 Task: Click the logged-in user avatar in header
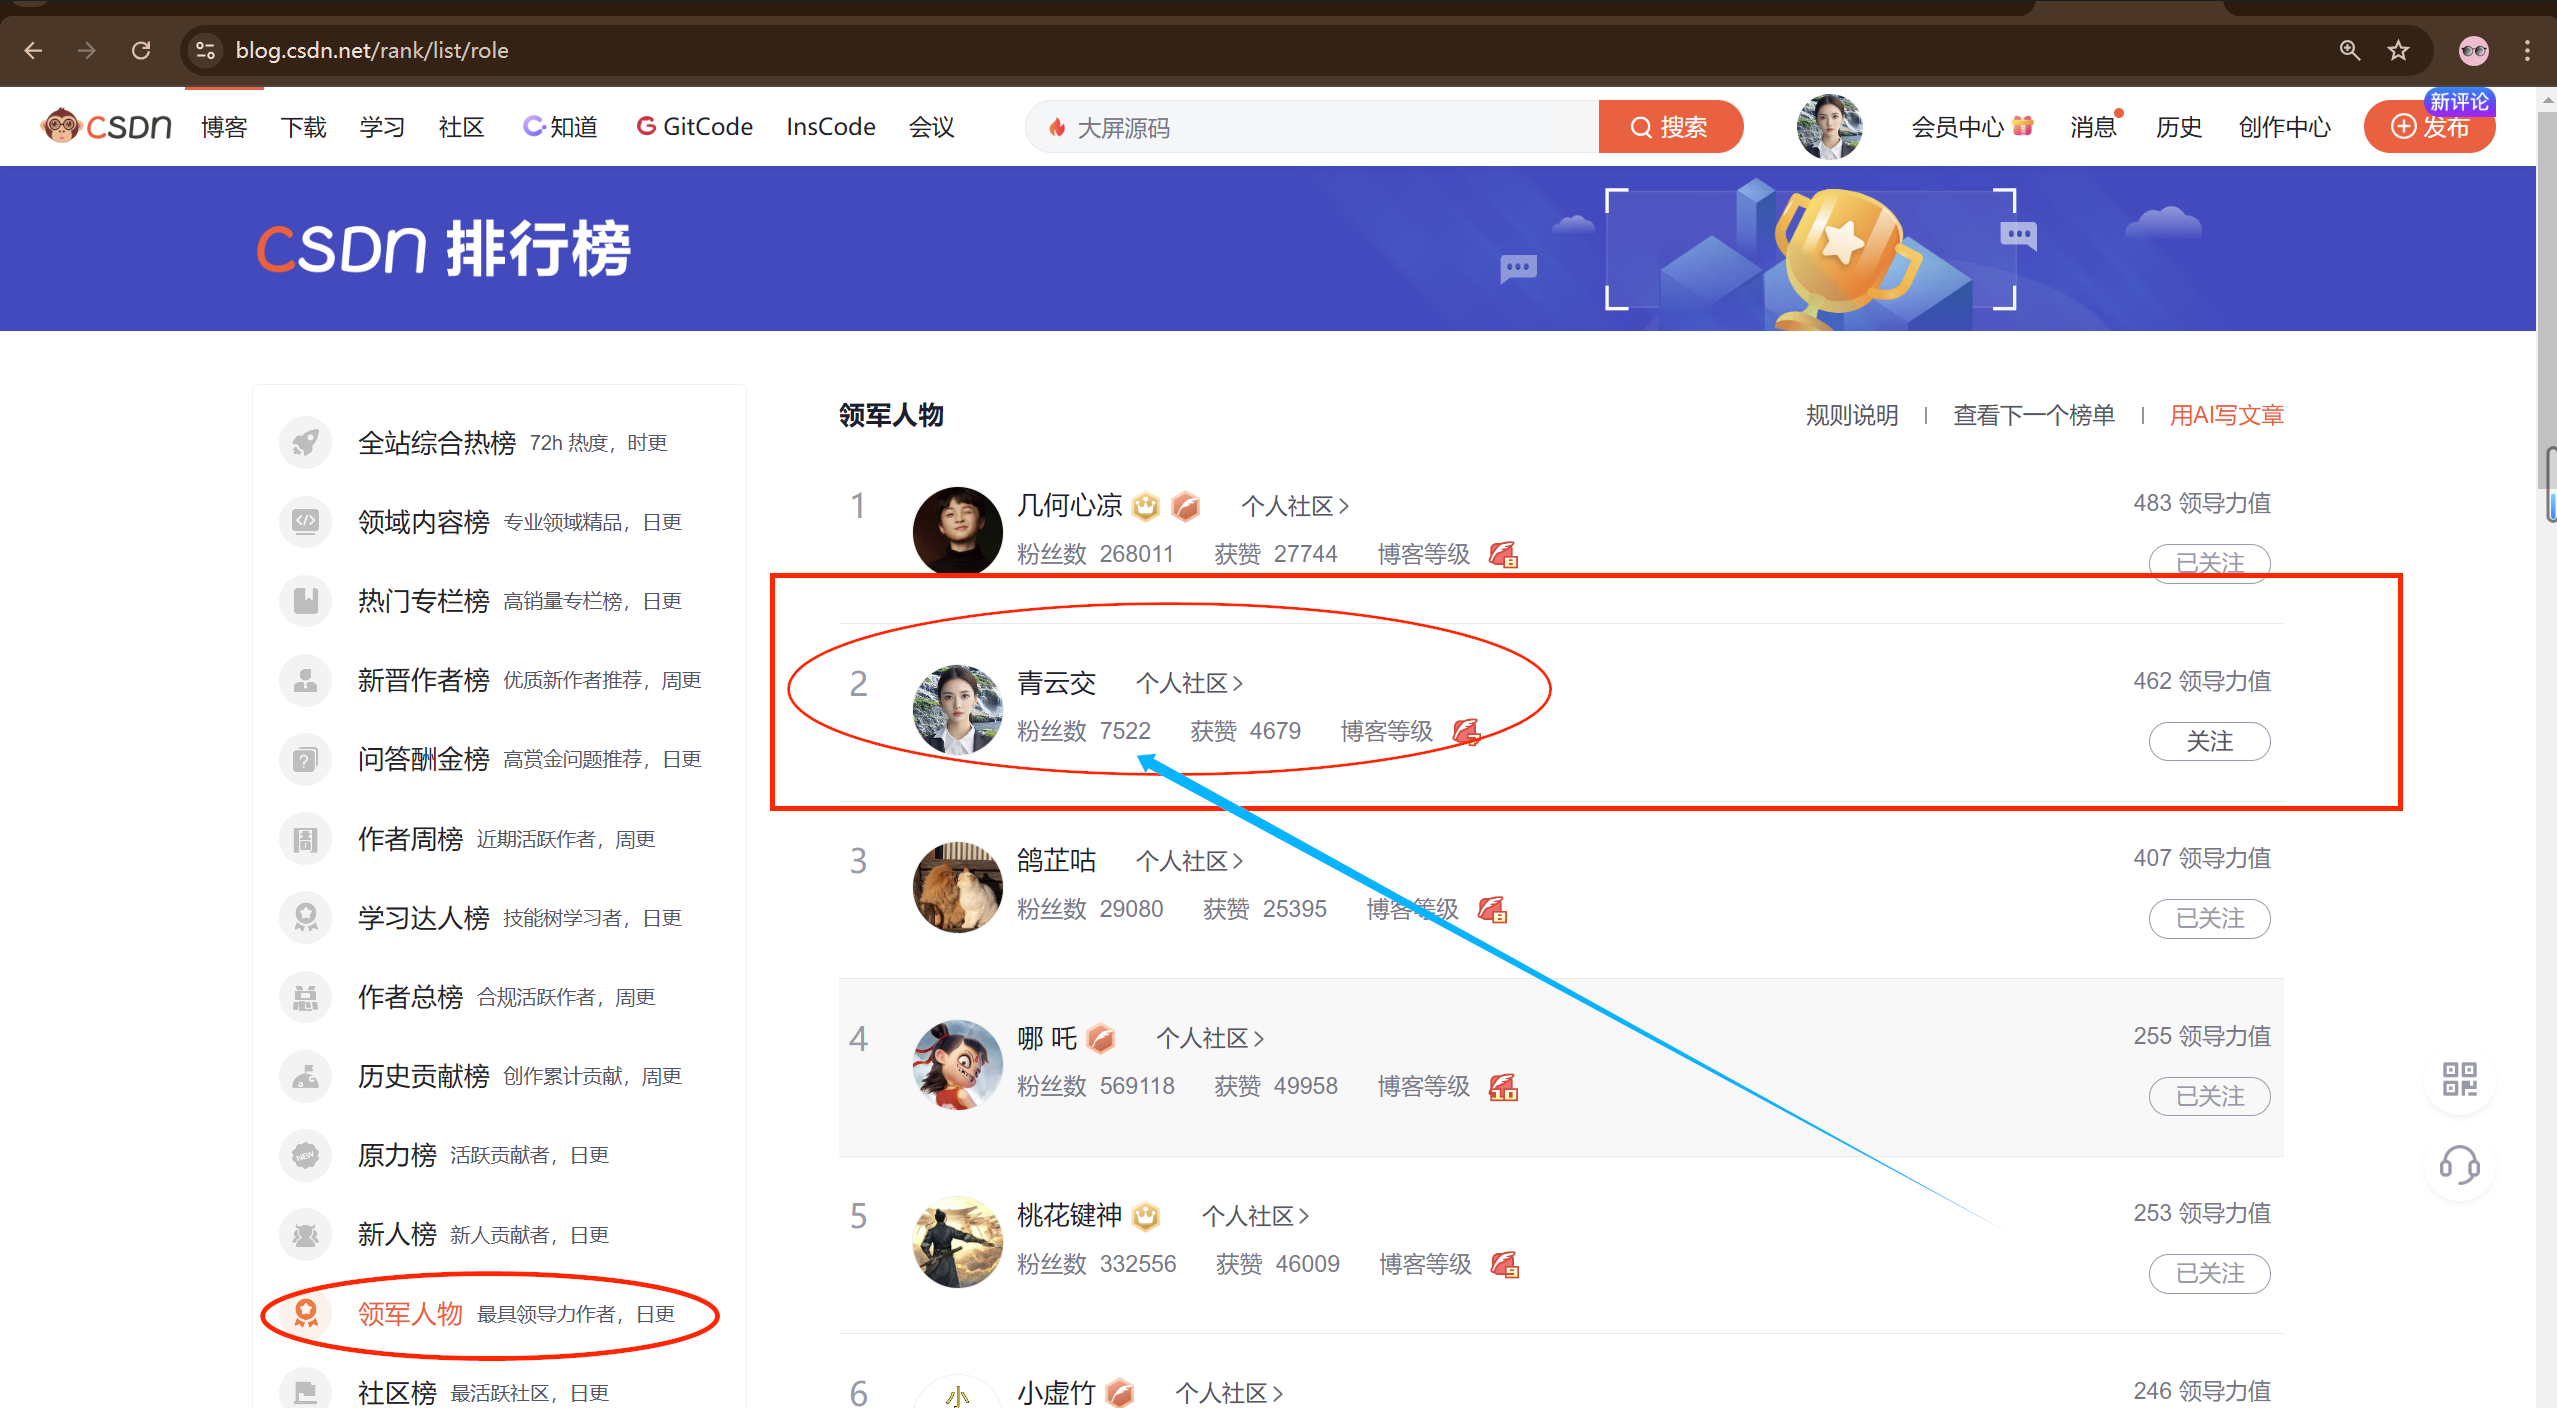click(x=1829, y=127)
